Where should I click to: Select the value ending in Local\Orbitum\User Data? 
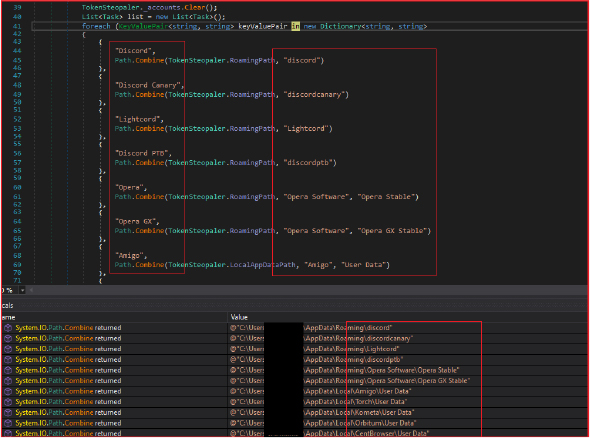point(323,423)
